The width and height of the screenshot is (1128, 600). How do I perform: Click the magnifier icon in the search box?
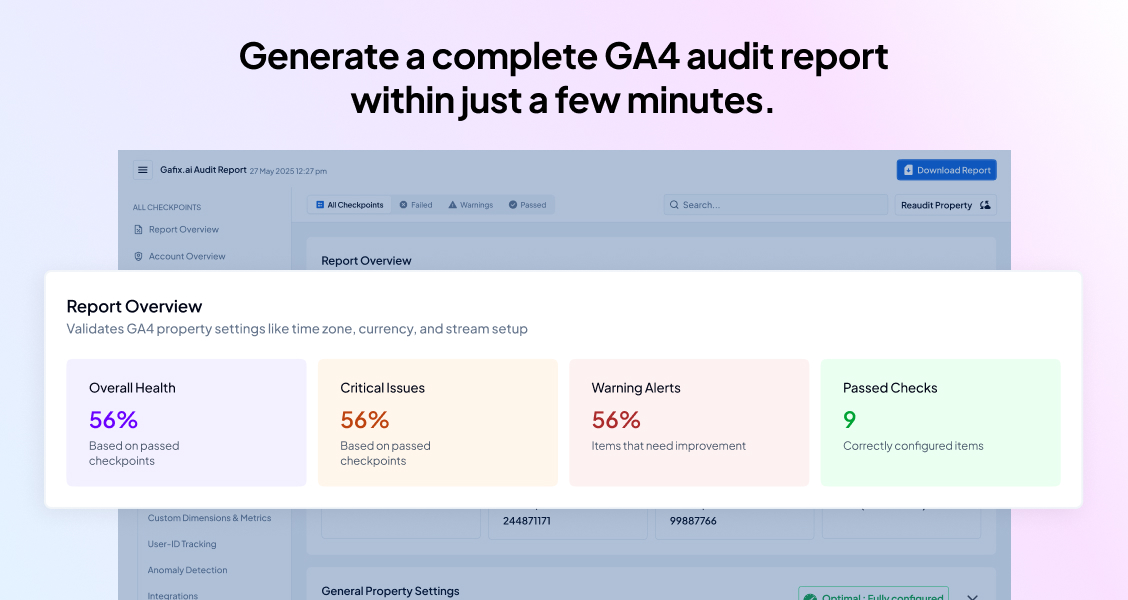tap(674, 205)
